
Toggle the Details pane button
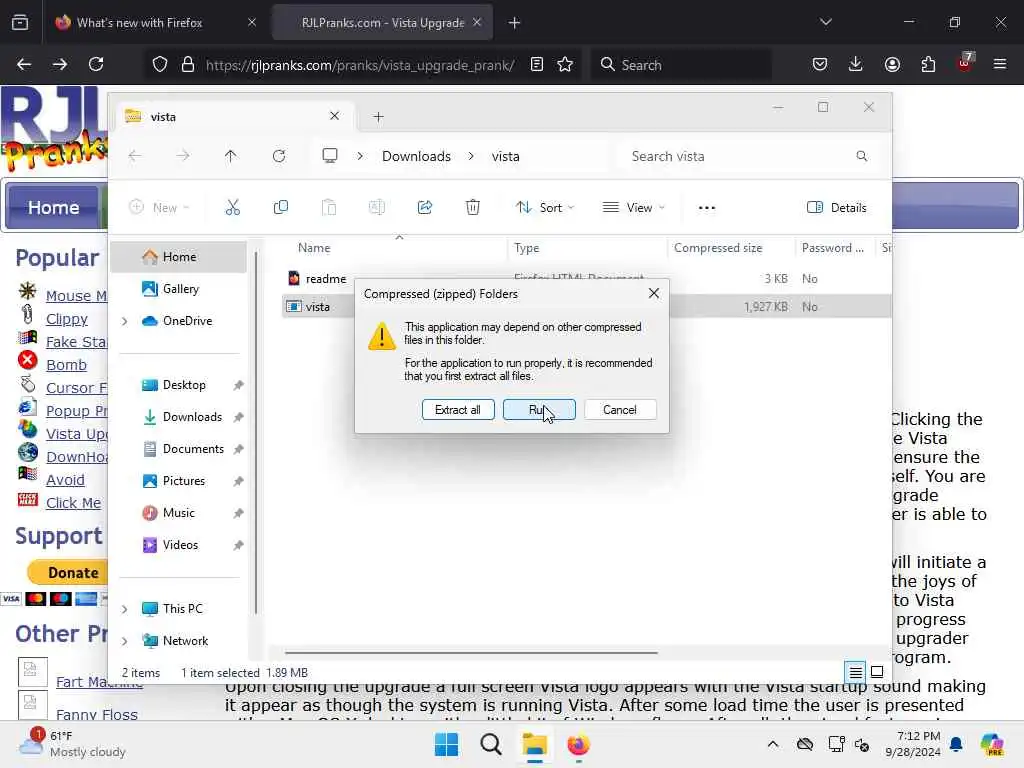(x=837, y=208)
